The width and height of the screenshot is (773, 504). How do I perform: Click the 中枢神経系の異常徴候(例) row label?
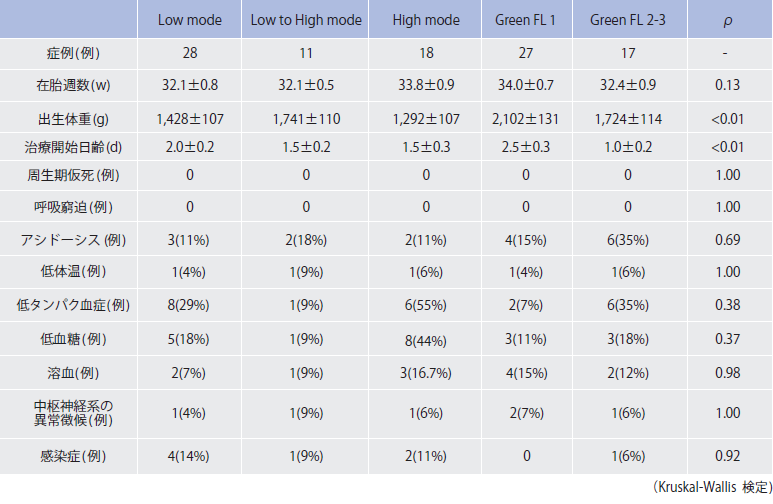(x=65, y=413)
